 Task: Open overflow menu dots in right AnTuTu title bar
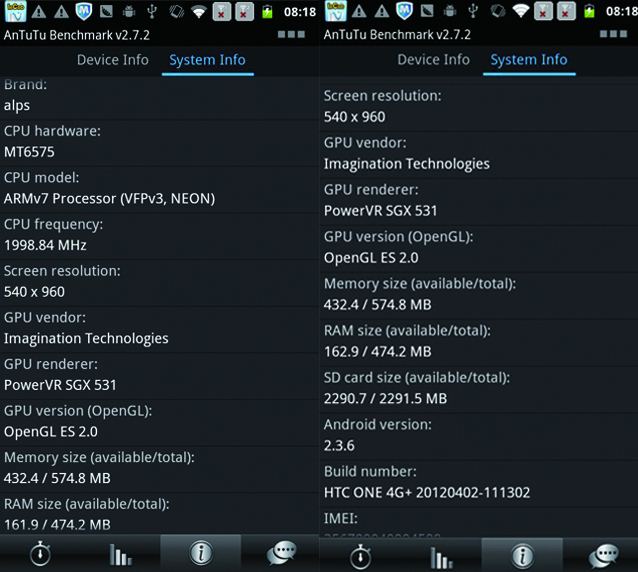tap(614, 34)
